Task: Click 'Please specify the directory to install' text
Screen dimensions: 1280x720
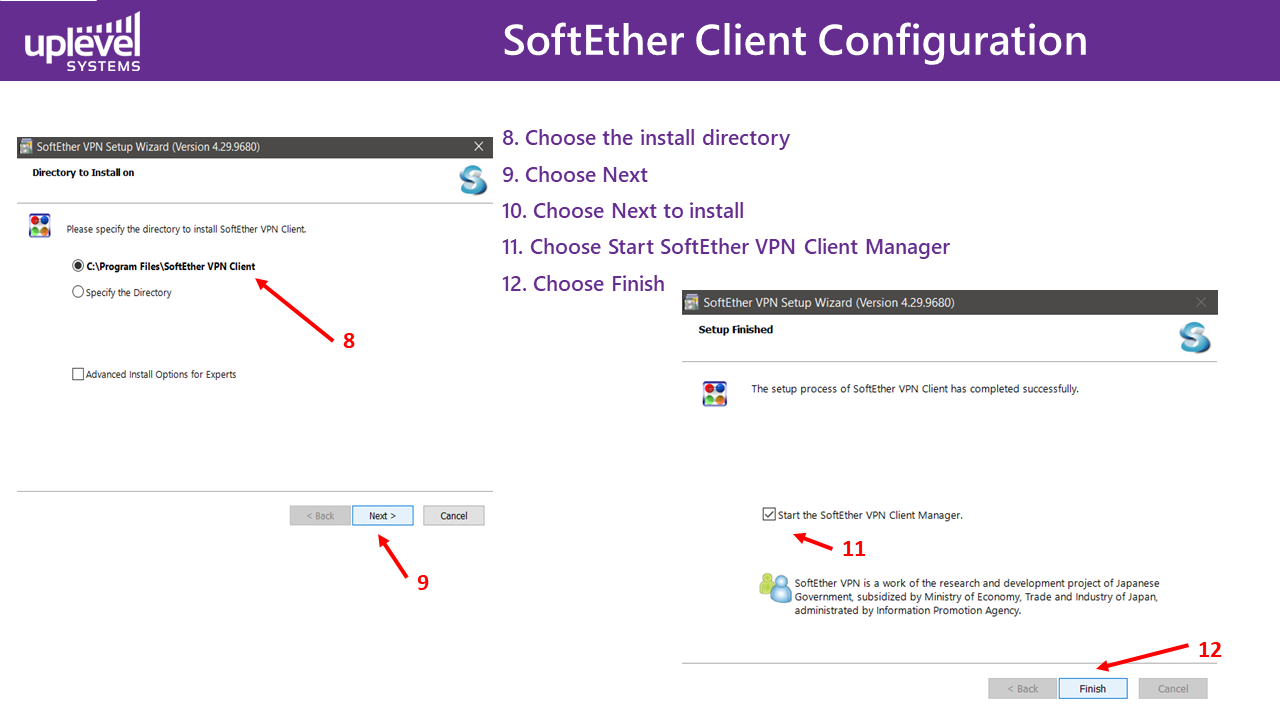Action: tap(186, 229)
